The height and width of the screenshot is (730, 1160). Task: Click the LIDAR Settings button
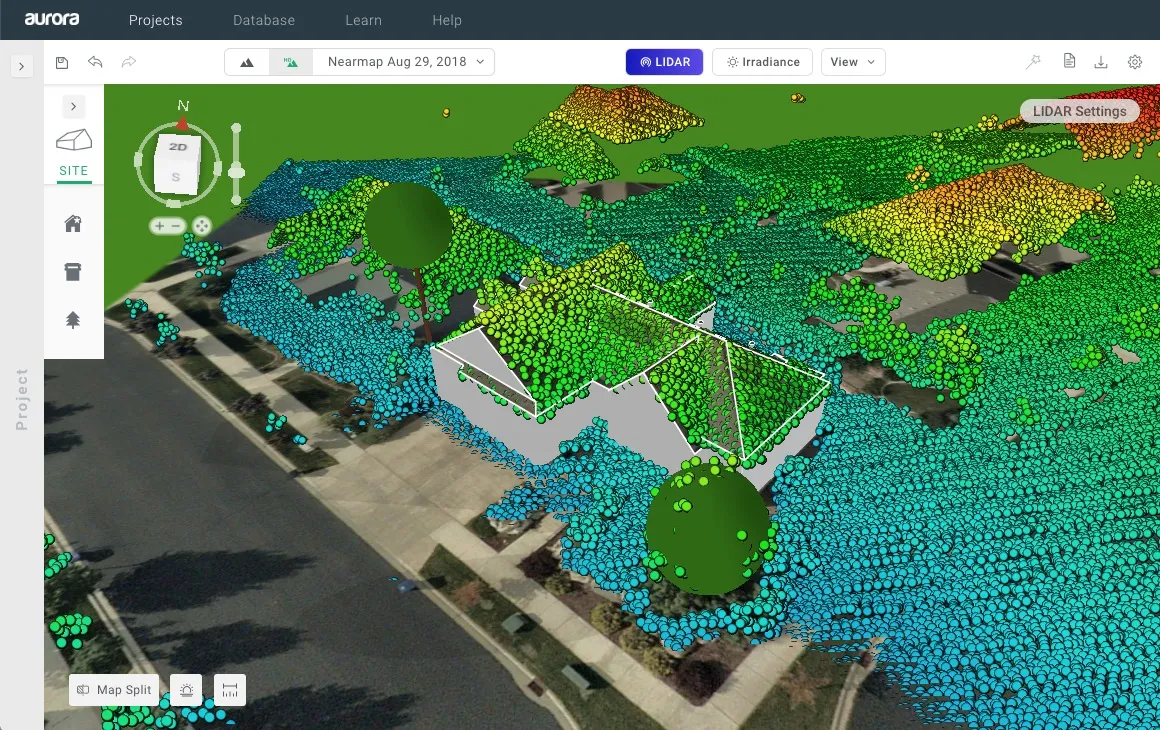tap(1079, 111)
